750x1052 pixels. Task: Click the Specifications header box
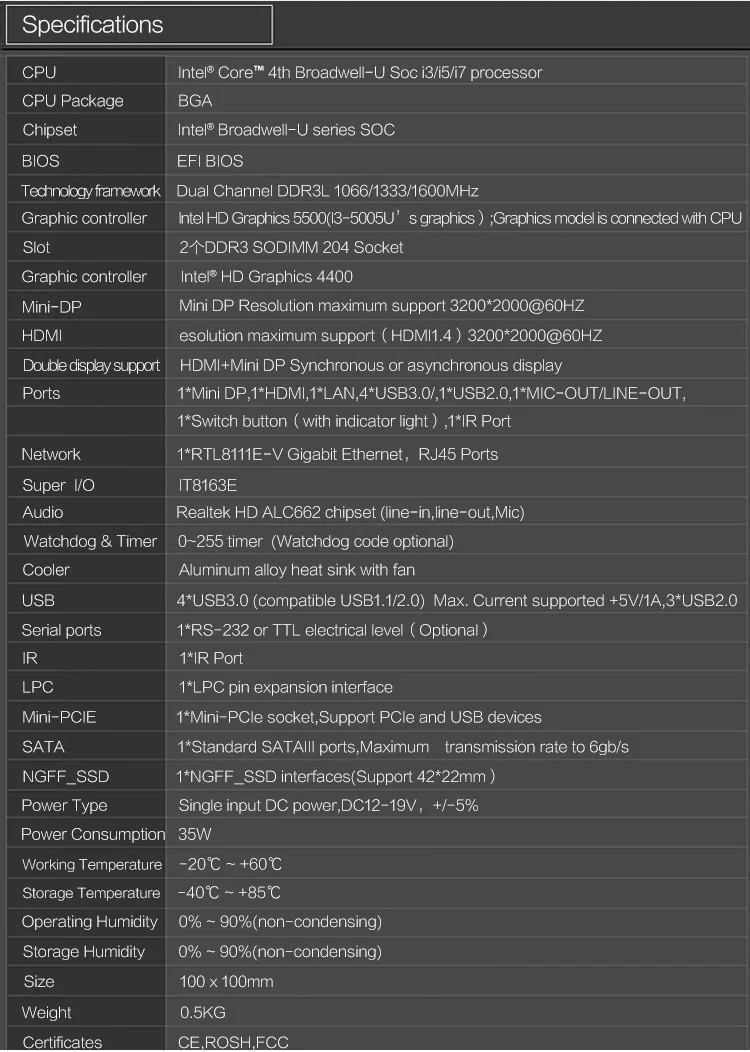(139, 25)
